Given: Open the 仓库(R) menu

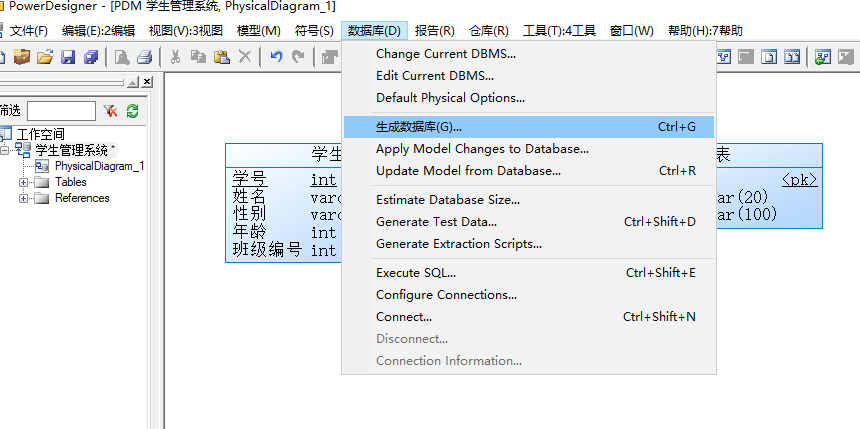Looking at the screenshot, I should point(489,31).
